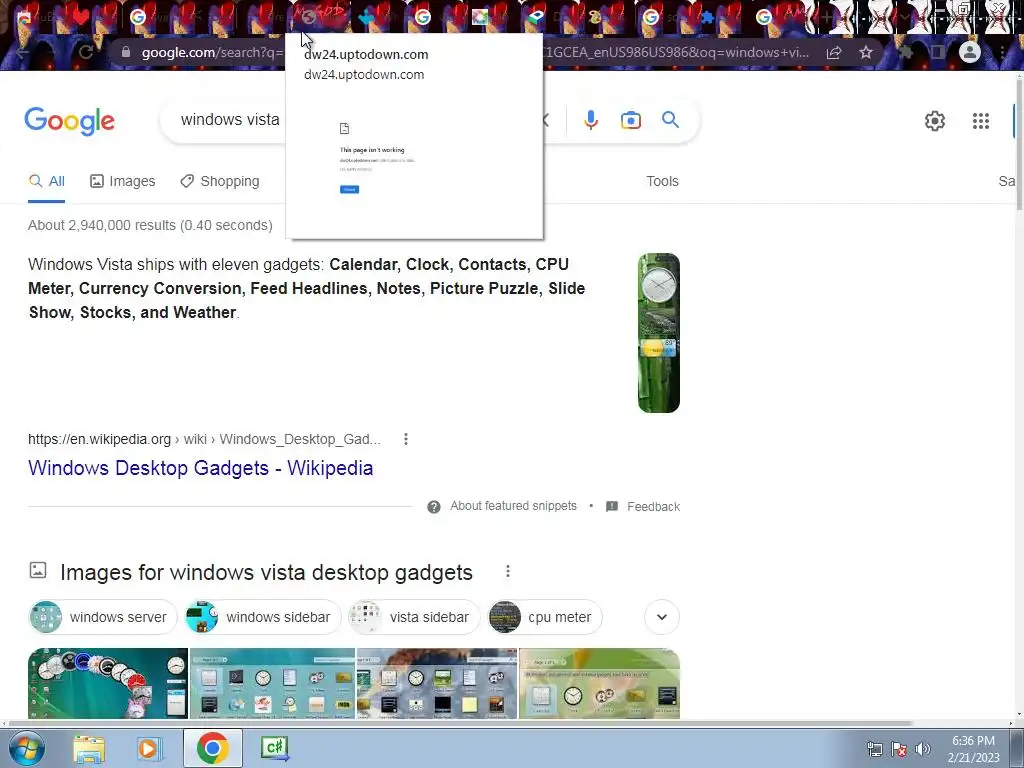Switch to the Images results tab

pyautogui.click(x=123, y=182)
